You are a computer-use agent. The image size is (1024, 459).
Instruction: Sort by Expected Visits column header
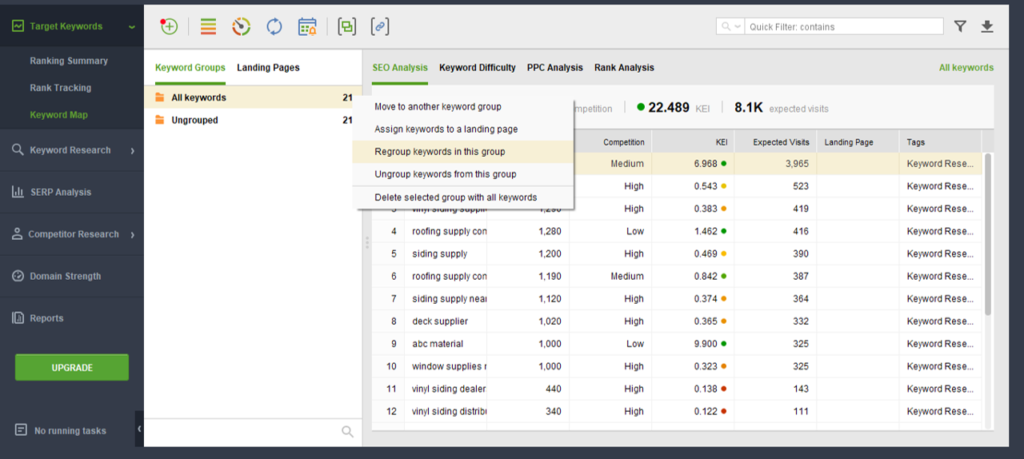coord(775,142)
